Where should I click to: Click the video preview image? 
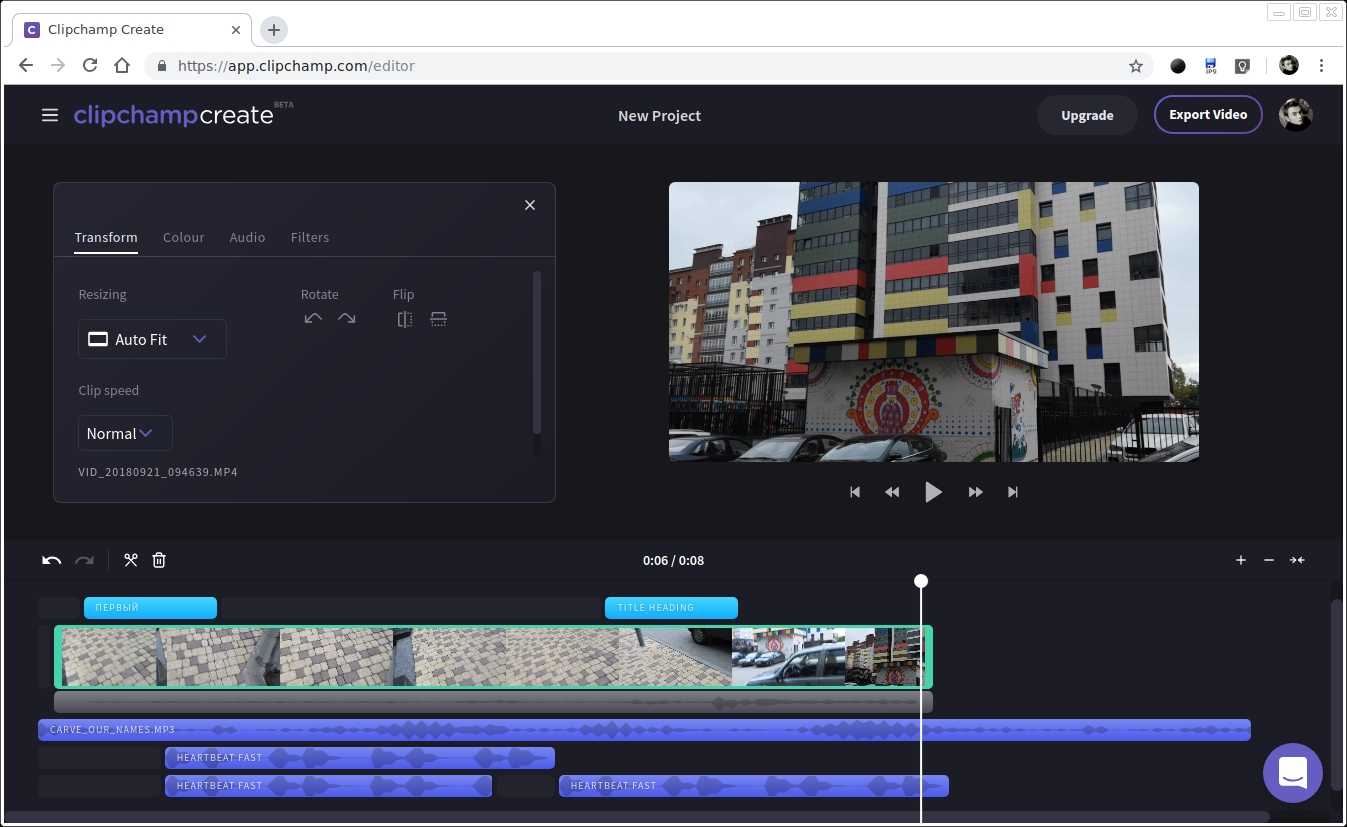[934, 321]
